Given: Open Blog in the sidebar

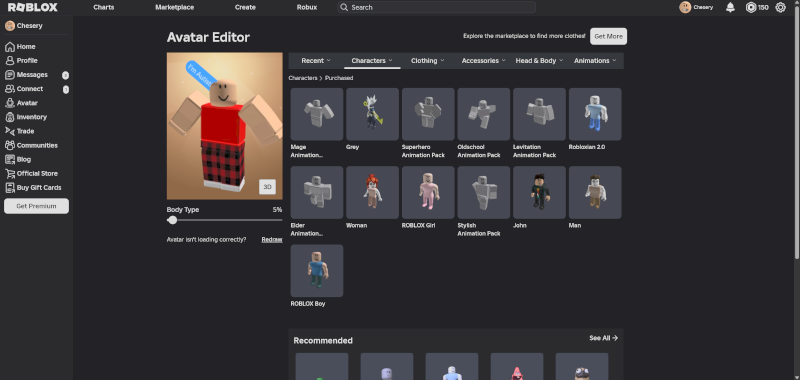Looking at the screenshot, I should coord(18,159).
